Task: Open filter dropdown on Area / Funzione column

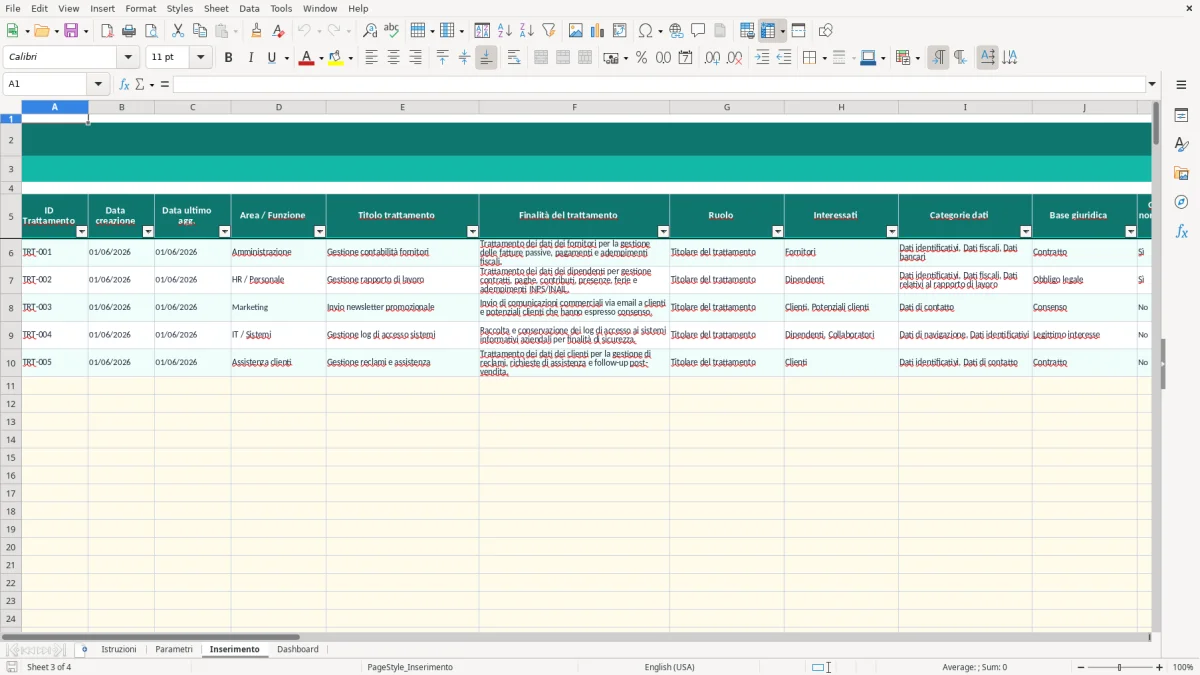Action: (x=319, y=232)
